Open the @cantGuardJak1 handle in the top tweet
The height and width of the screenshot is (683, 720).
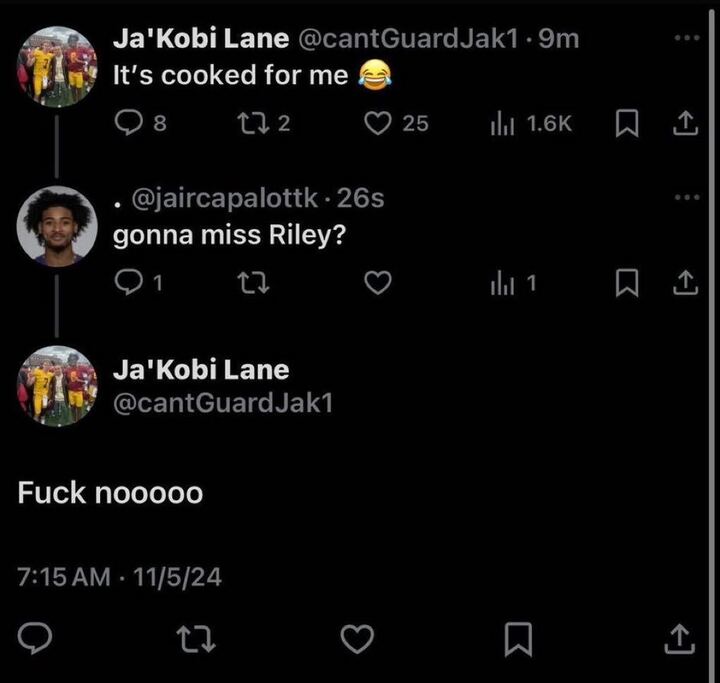pyautogui.click(x=412, y=39)
